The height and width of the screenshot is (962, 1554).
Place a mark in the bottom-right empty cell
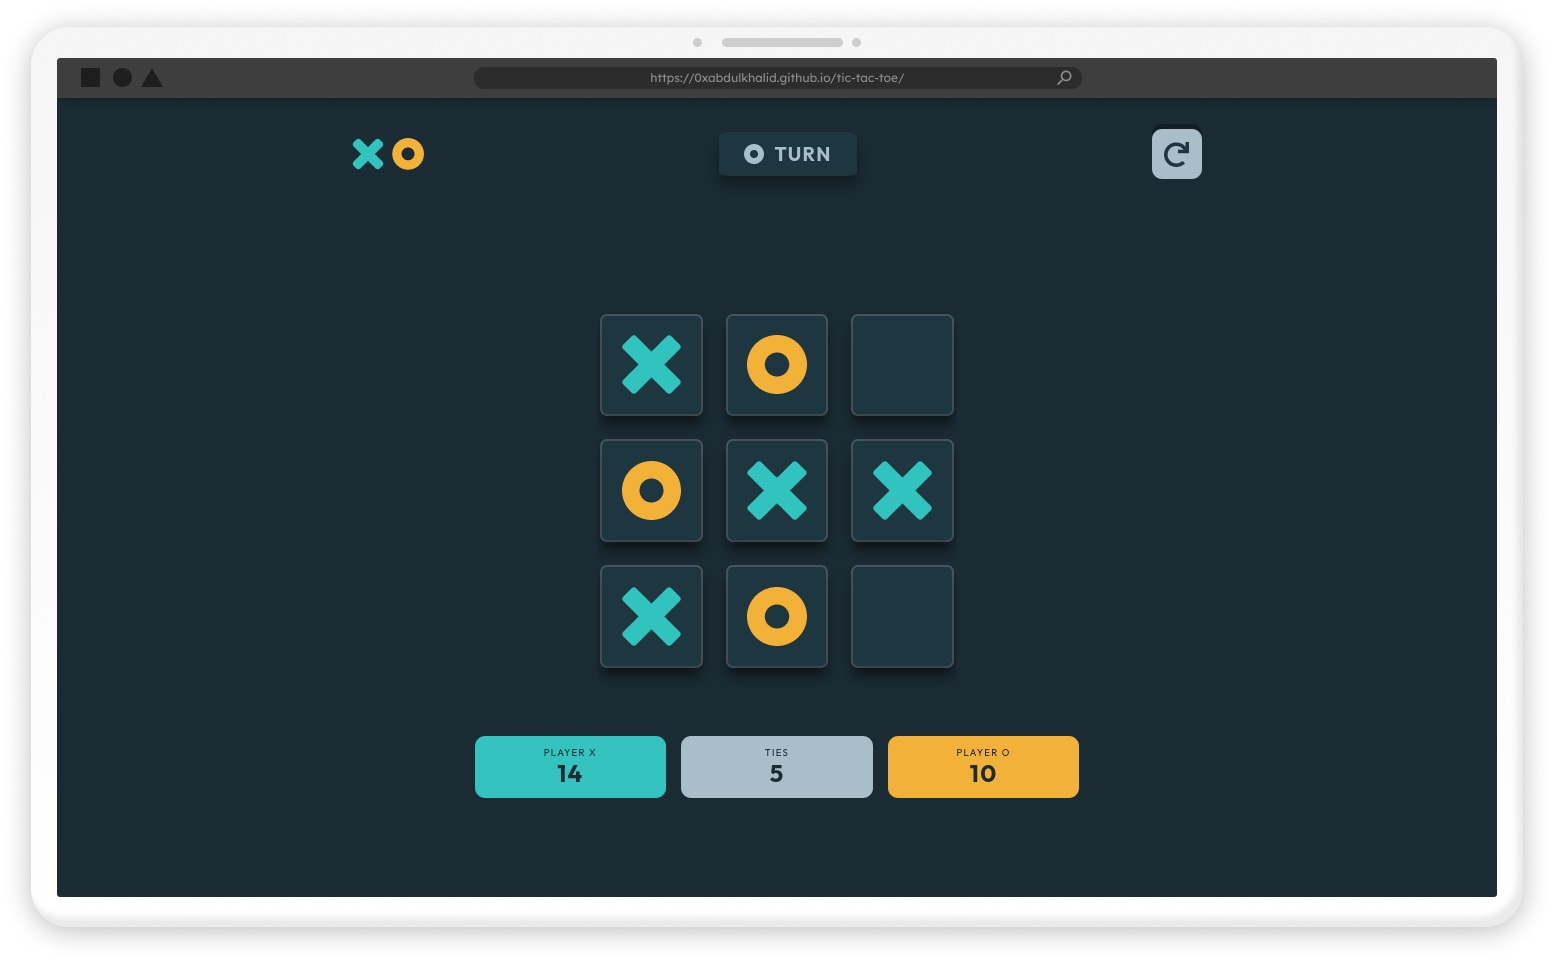(902, 616)
